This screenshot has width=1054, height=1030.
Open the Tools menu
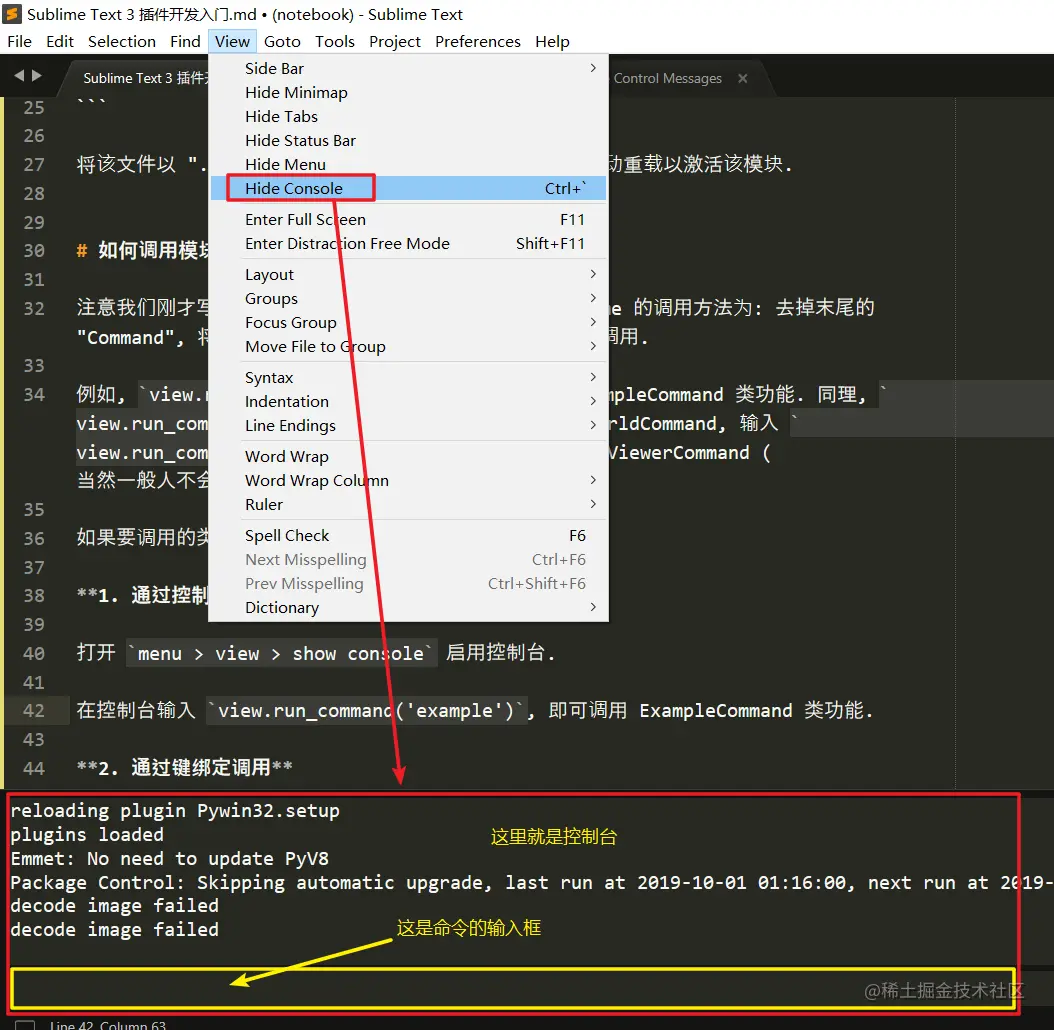coord(335,42)
